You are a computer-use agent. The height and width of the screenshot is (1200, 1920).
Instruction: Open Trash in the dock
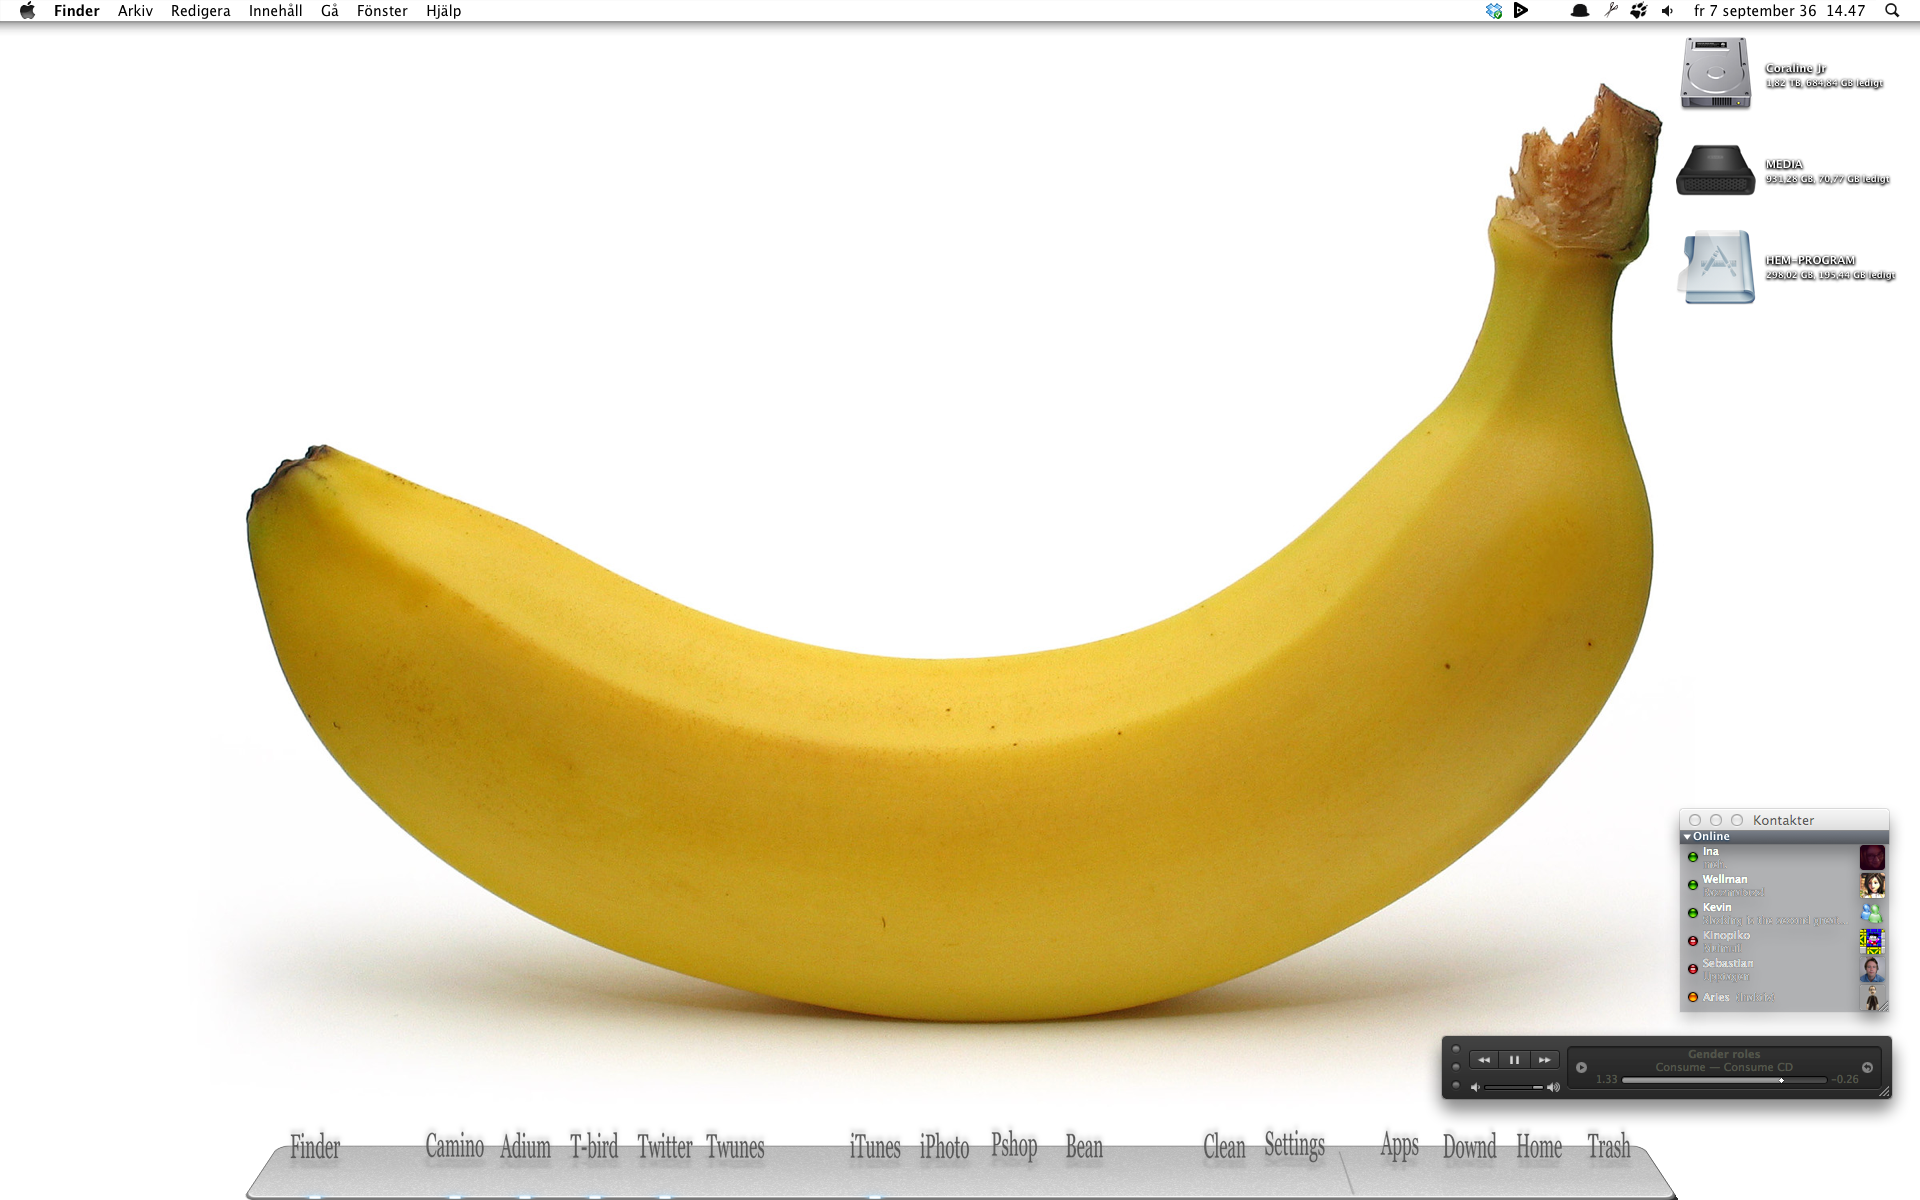coord(1608,1147)
